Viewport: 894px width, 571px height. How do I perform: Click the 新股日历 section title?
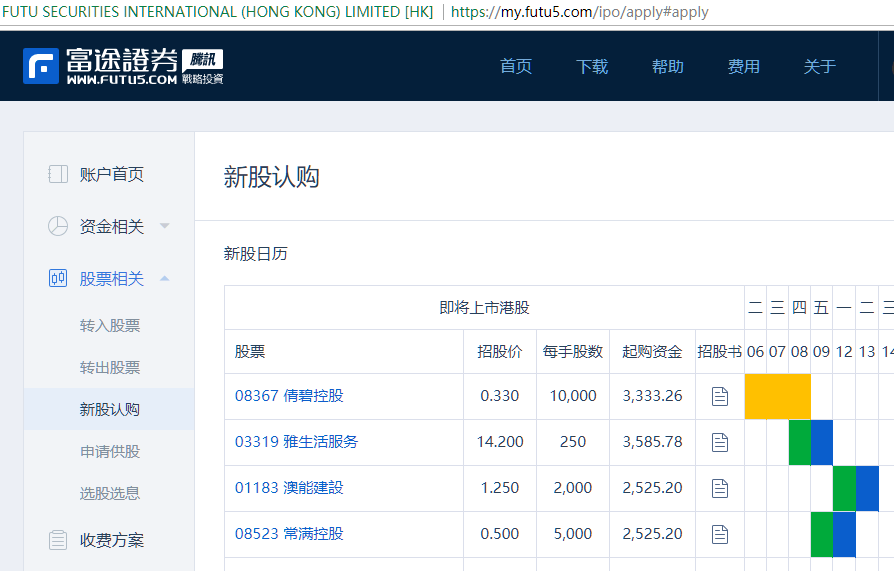(x=255, y=253)
